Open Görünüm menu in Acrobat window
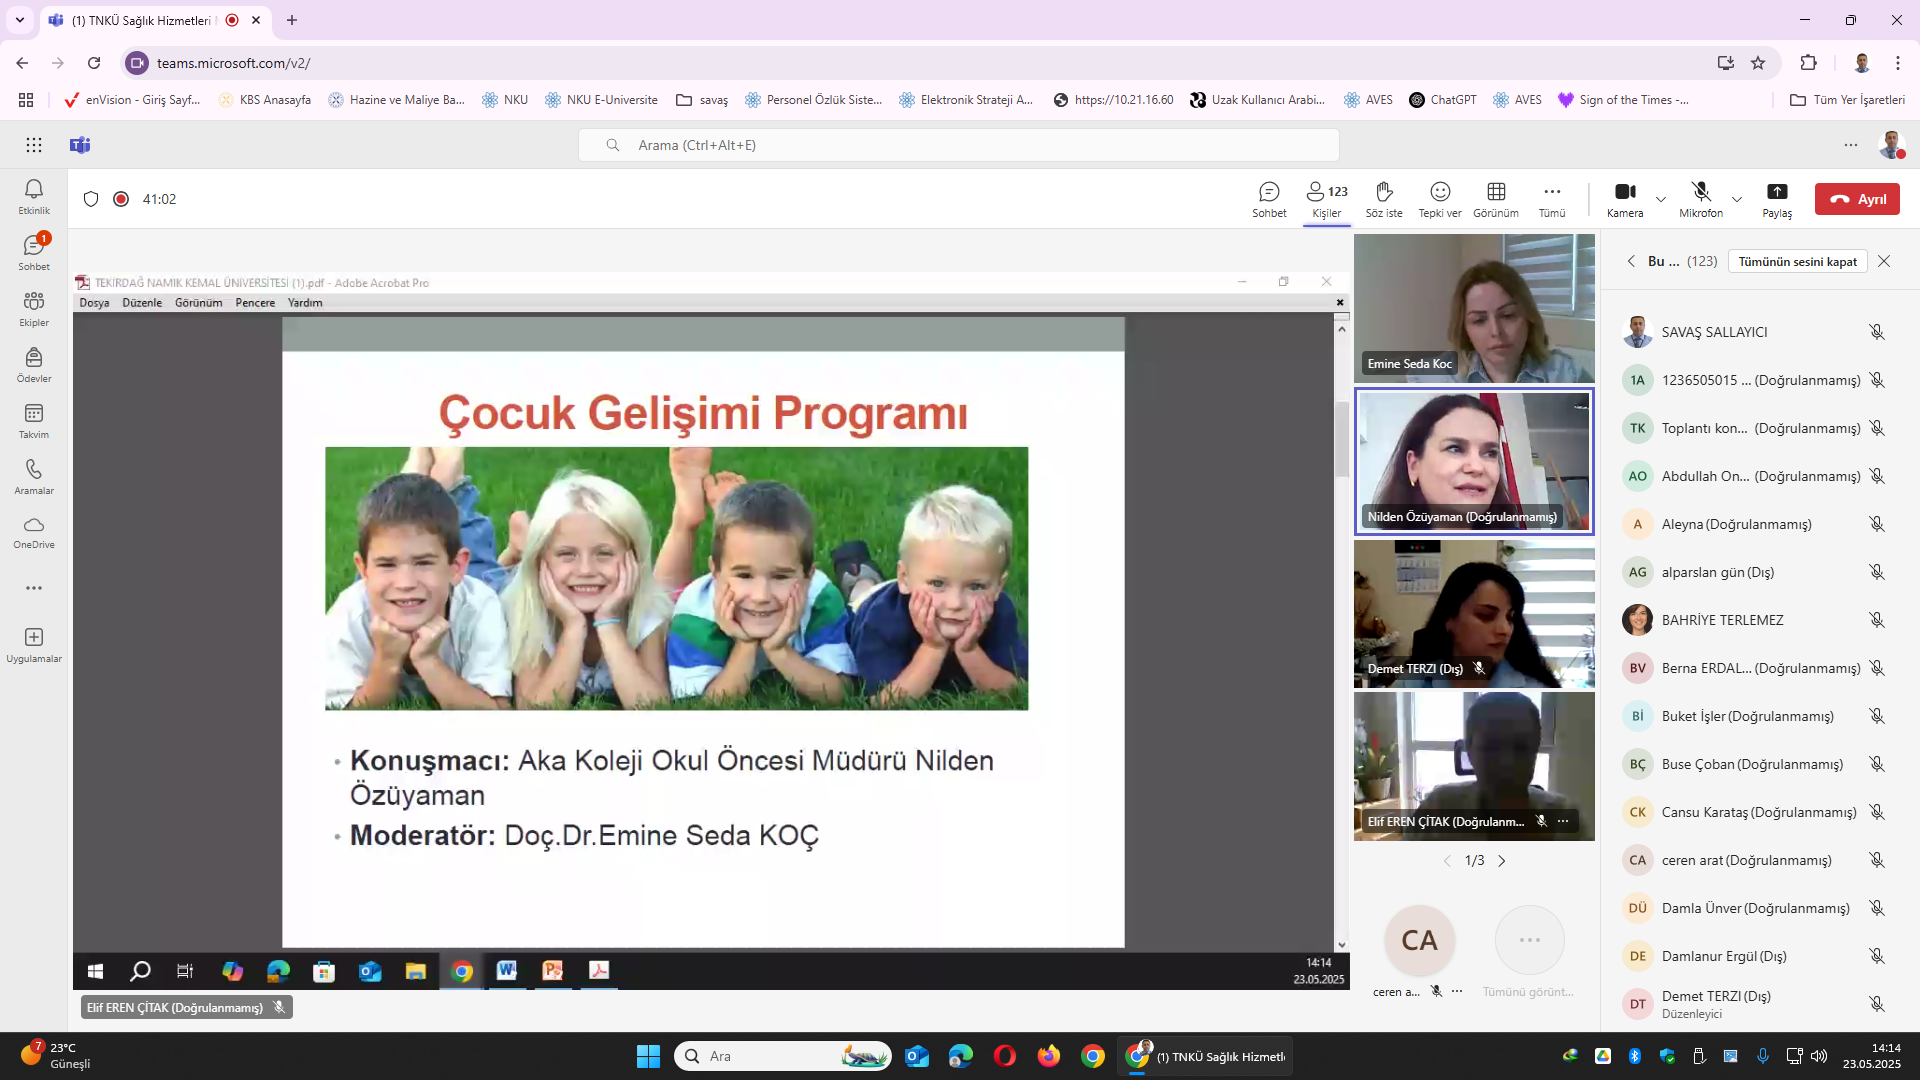1920x1080 pixels. coord(198,303)
